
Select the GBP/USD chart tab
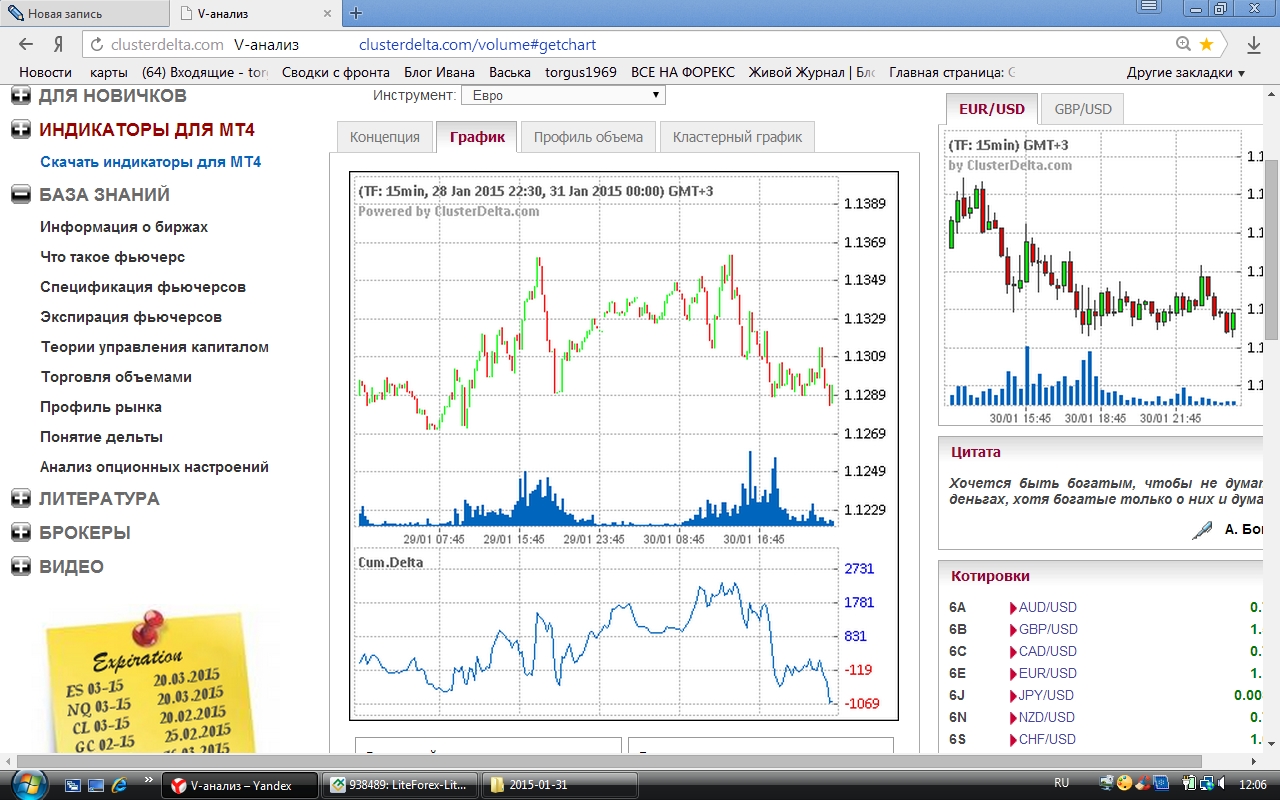click(x=1082, y=109)
